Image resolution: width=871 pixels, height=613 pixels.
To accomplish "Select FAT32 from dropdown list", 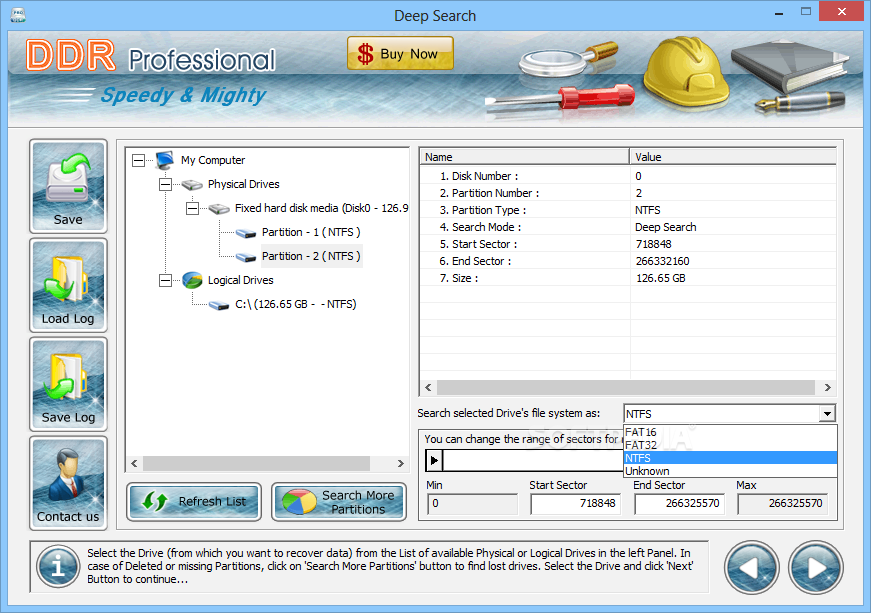I will coord(730,445).
